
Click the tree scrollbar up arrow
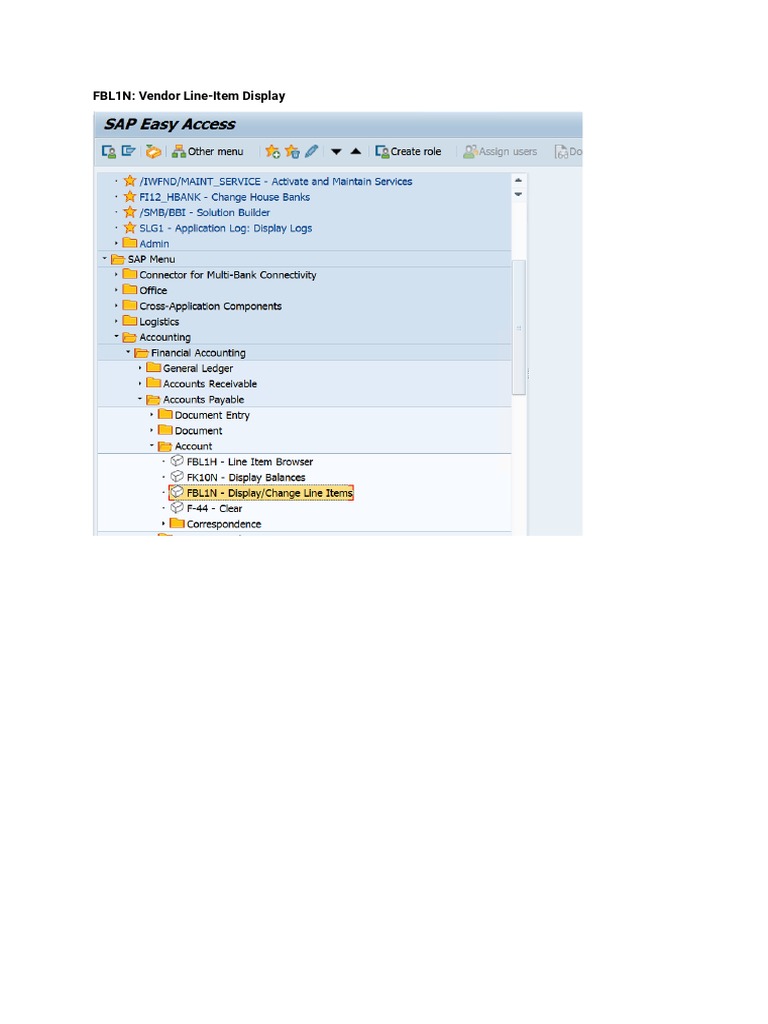[519, 180]
